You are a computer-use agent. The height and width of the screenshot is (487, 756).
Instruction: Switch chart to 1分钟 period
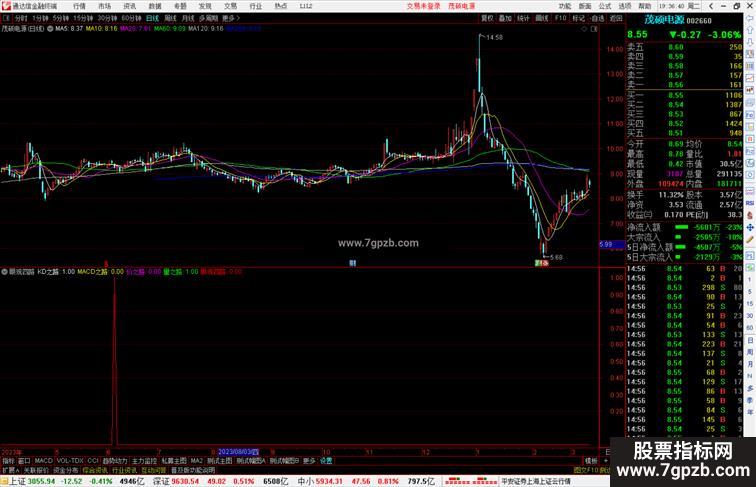click(40, 18)
